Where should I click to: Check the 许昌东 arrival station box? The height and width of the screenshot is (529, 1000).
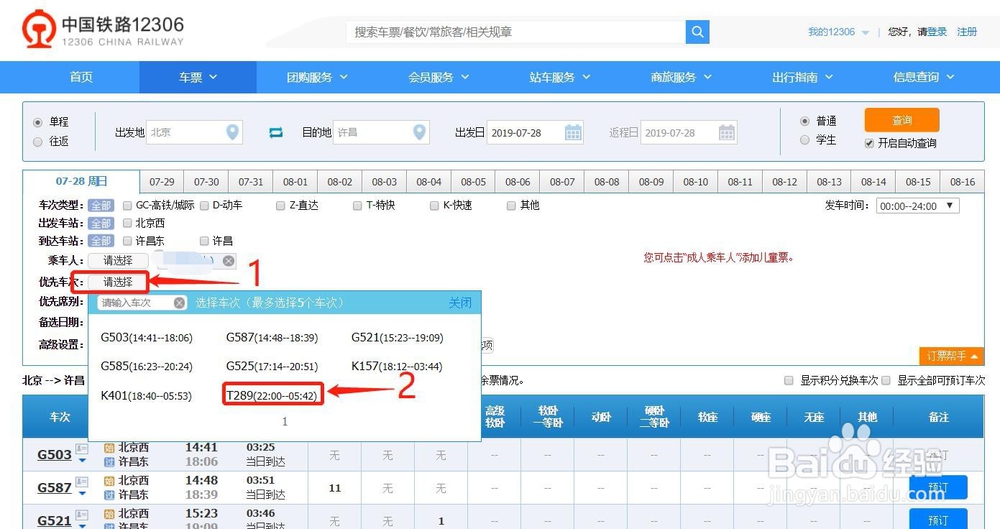[x=128, y=241]
